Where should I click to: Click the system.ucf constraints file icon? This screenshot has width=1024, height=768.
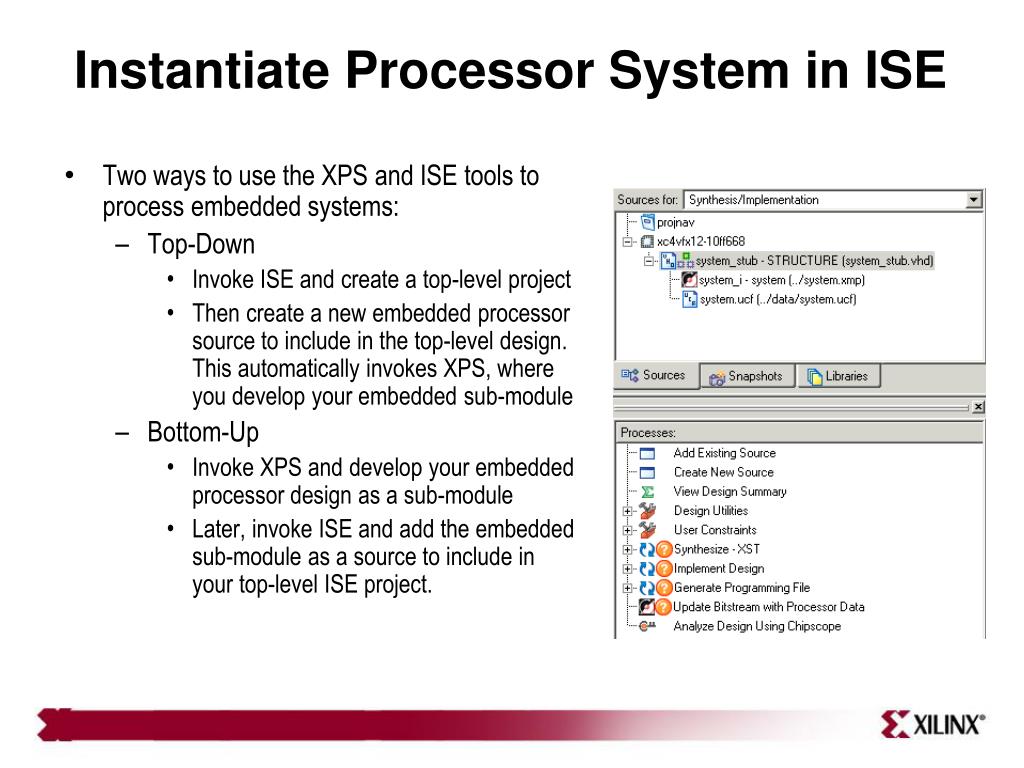690,299
